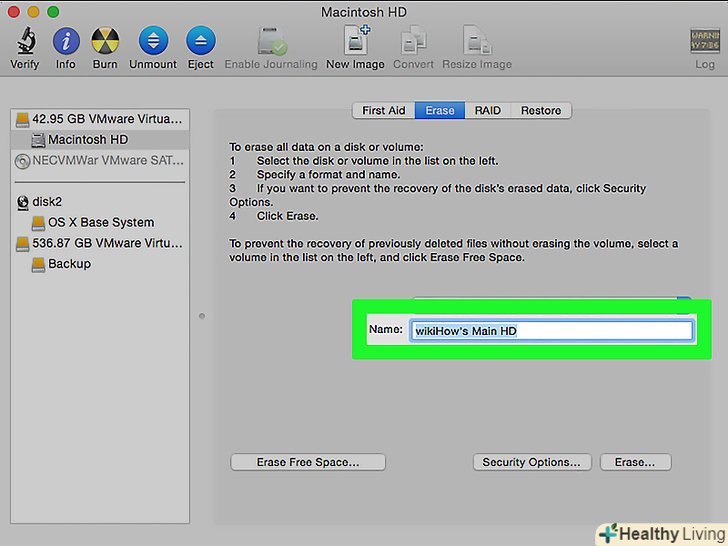This screenshot has height=546, width=728.
Task: Click the Verify microscope icon
Action: click(x=26, y=40)
